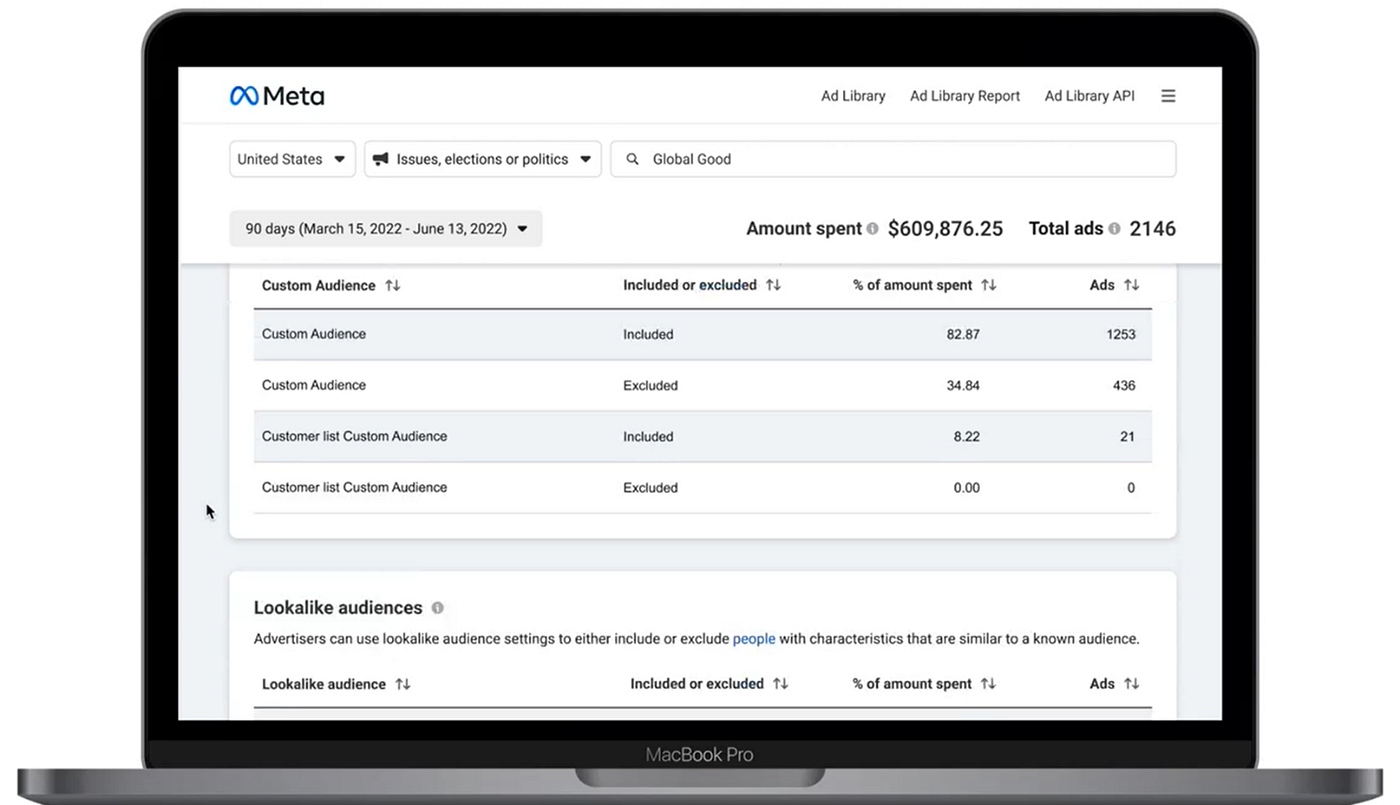Click the 21 ads count
The image size is (1400, 805).
1128,436
